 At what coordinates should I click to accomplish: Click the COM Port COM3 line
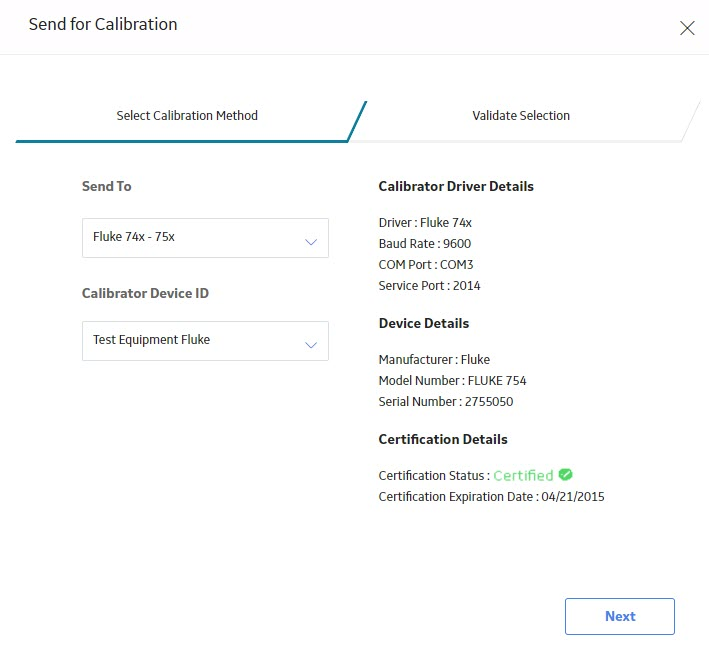426,265
